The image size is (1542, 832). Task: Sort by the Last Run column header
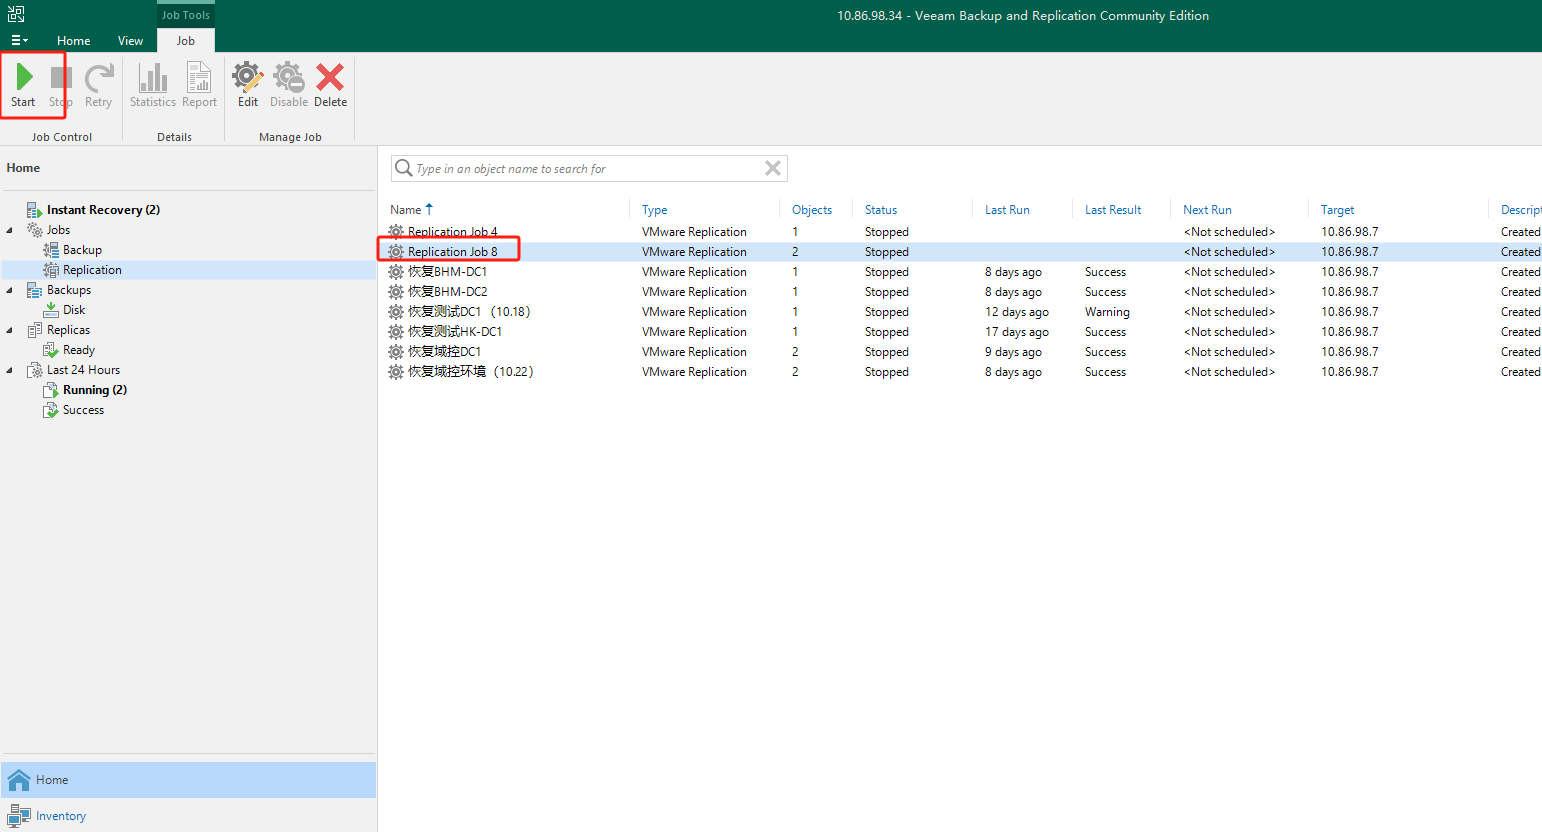click(x=1007, y=210)
